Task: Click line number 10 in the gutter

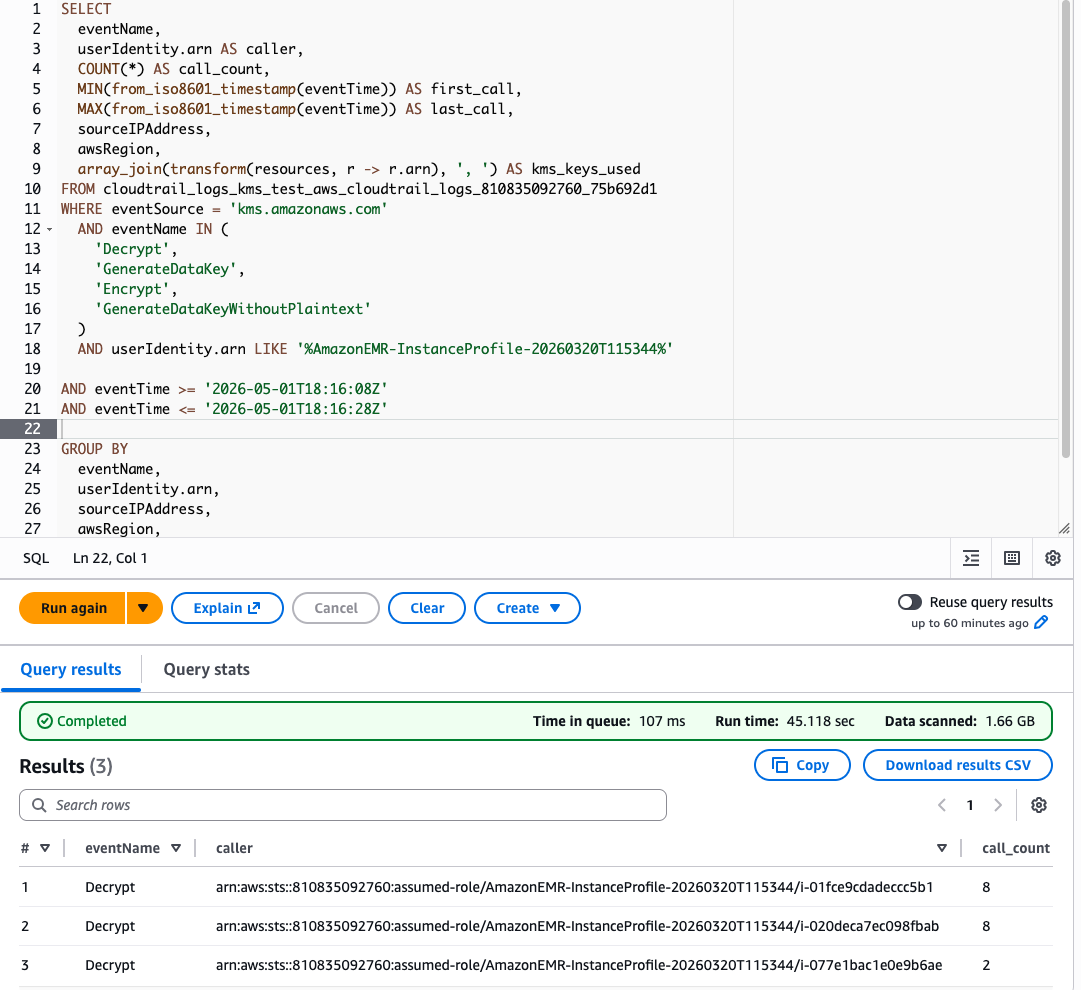Action: point(32,190)
